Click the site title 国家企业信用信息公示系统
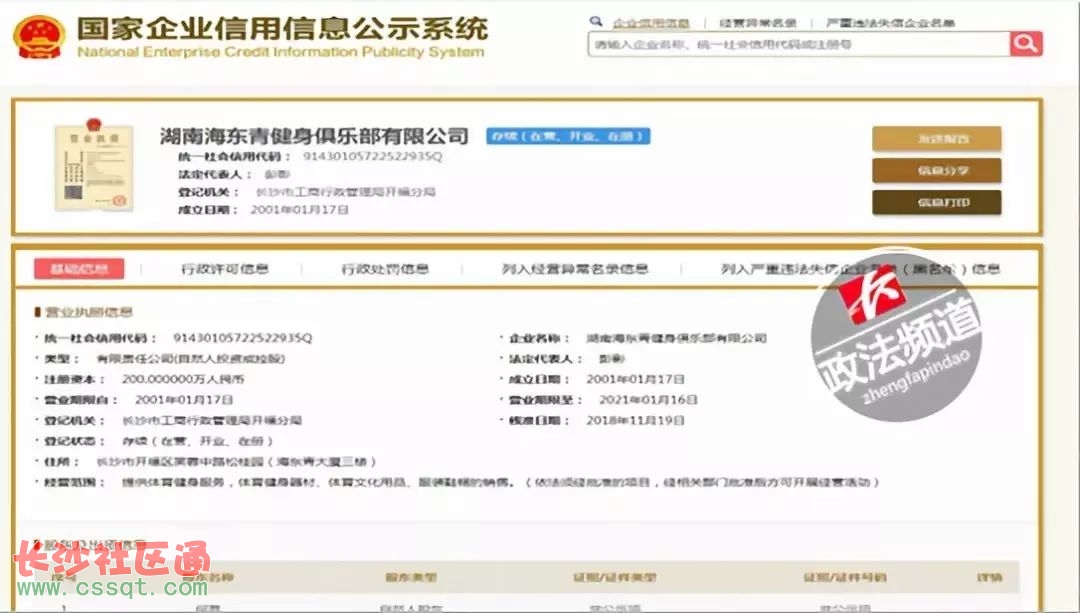 282,28
